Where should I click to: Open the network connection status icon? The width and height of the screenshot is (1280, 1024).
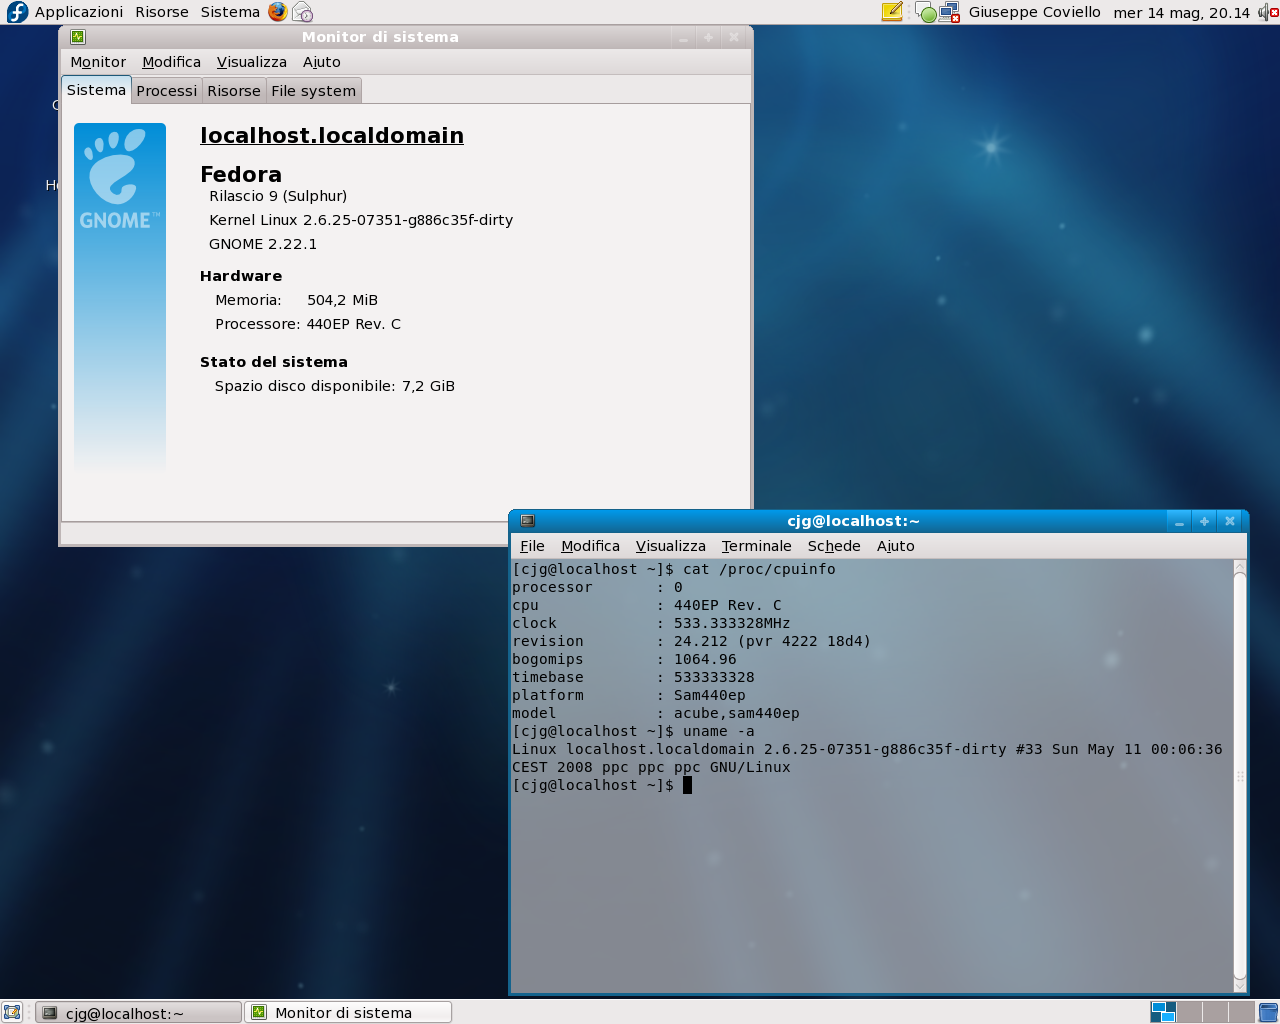click(x=949, y=12)
